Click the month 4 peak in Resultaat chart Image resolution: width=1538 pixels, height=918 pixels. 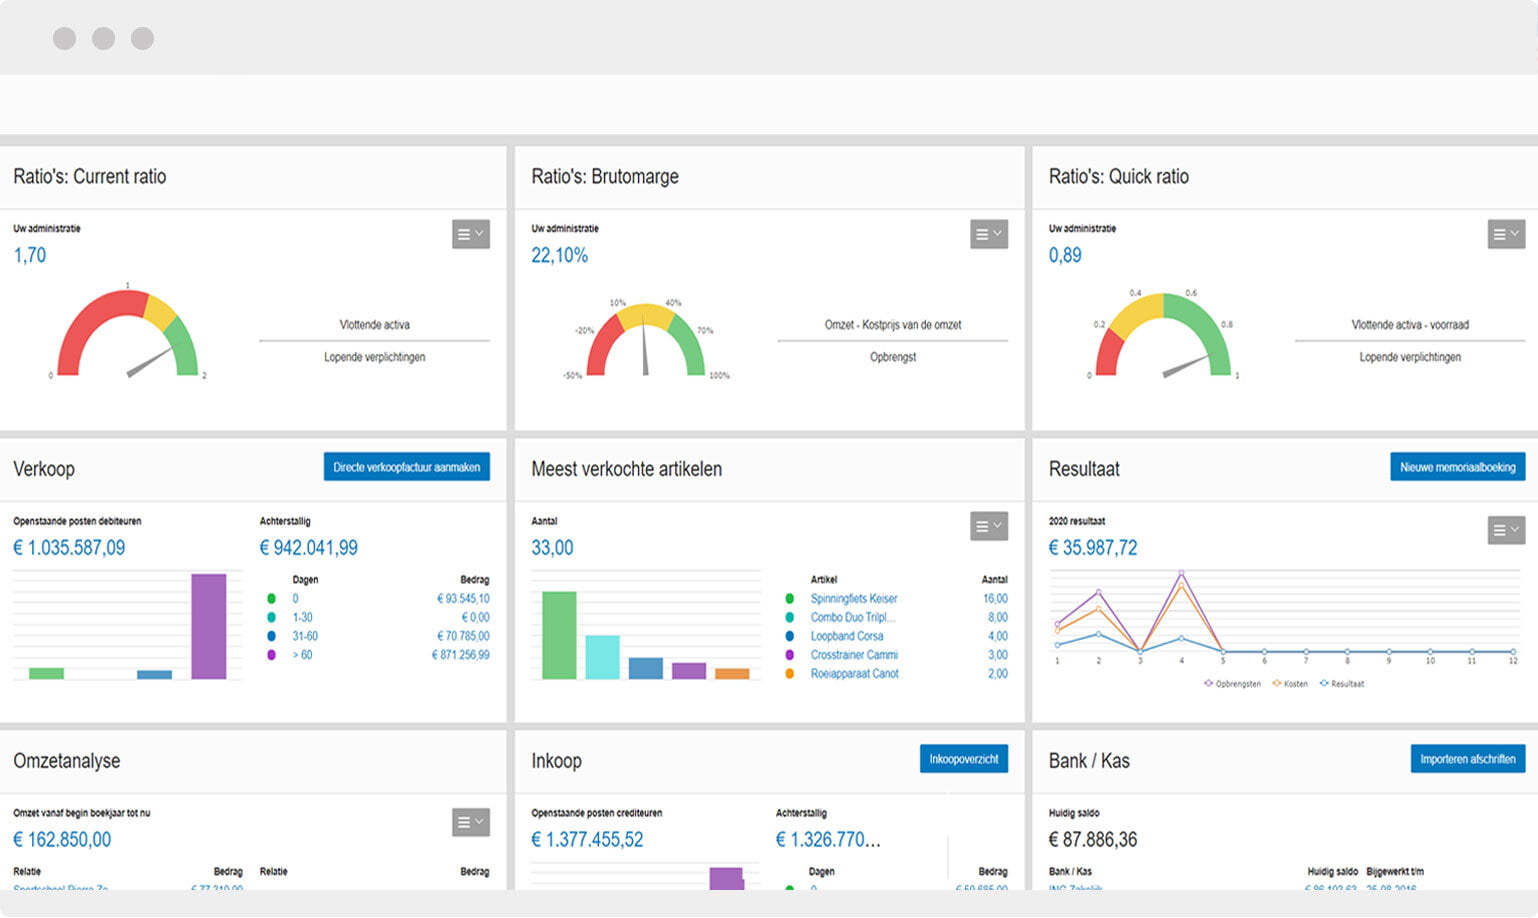[1181, 573]
